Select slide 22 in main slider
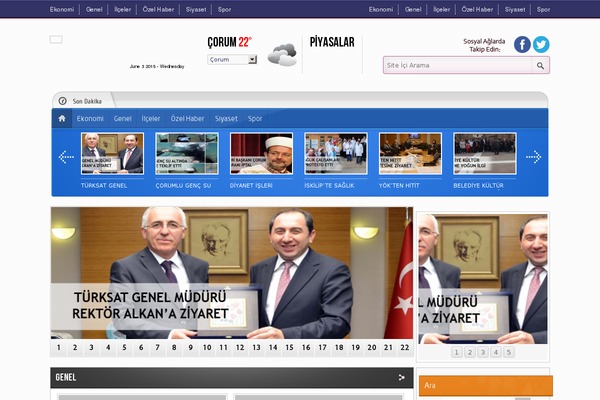Image resolution: width=600 pixels, height=400 pixels. point(405,348)
